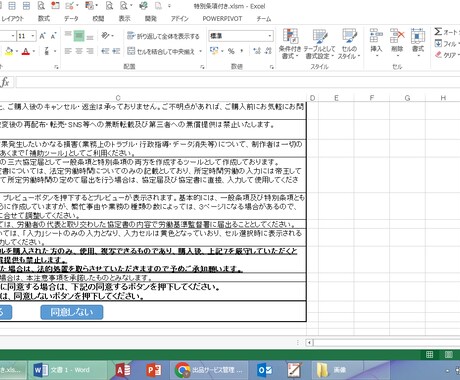Open alignment settings dialog launcher
Screen dimensions: 460x380
202,67
